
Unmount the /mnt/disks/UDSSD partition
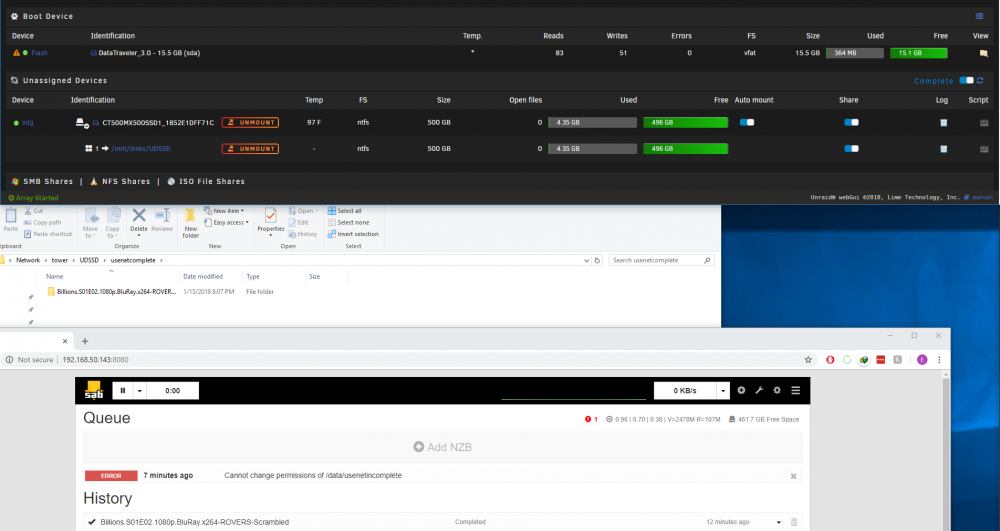click(250, 149)
